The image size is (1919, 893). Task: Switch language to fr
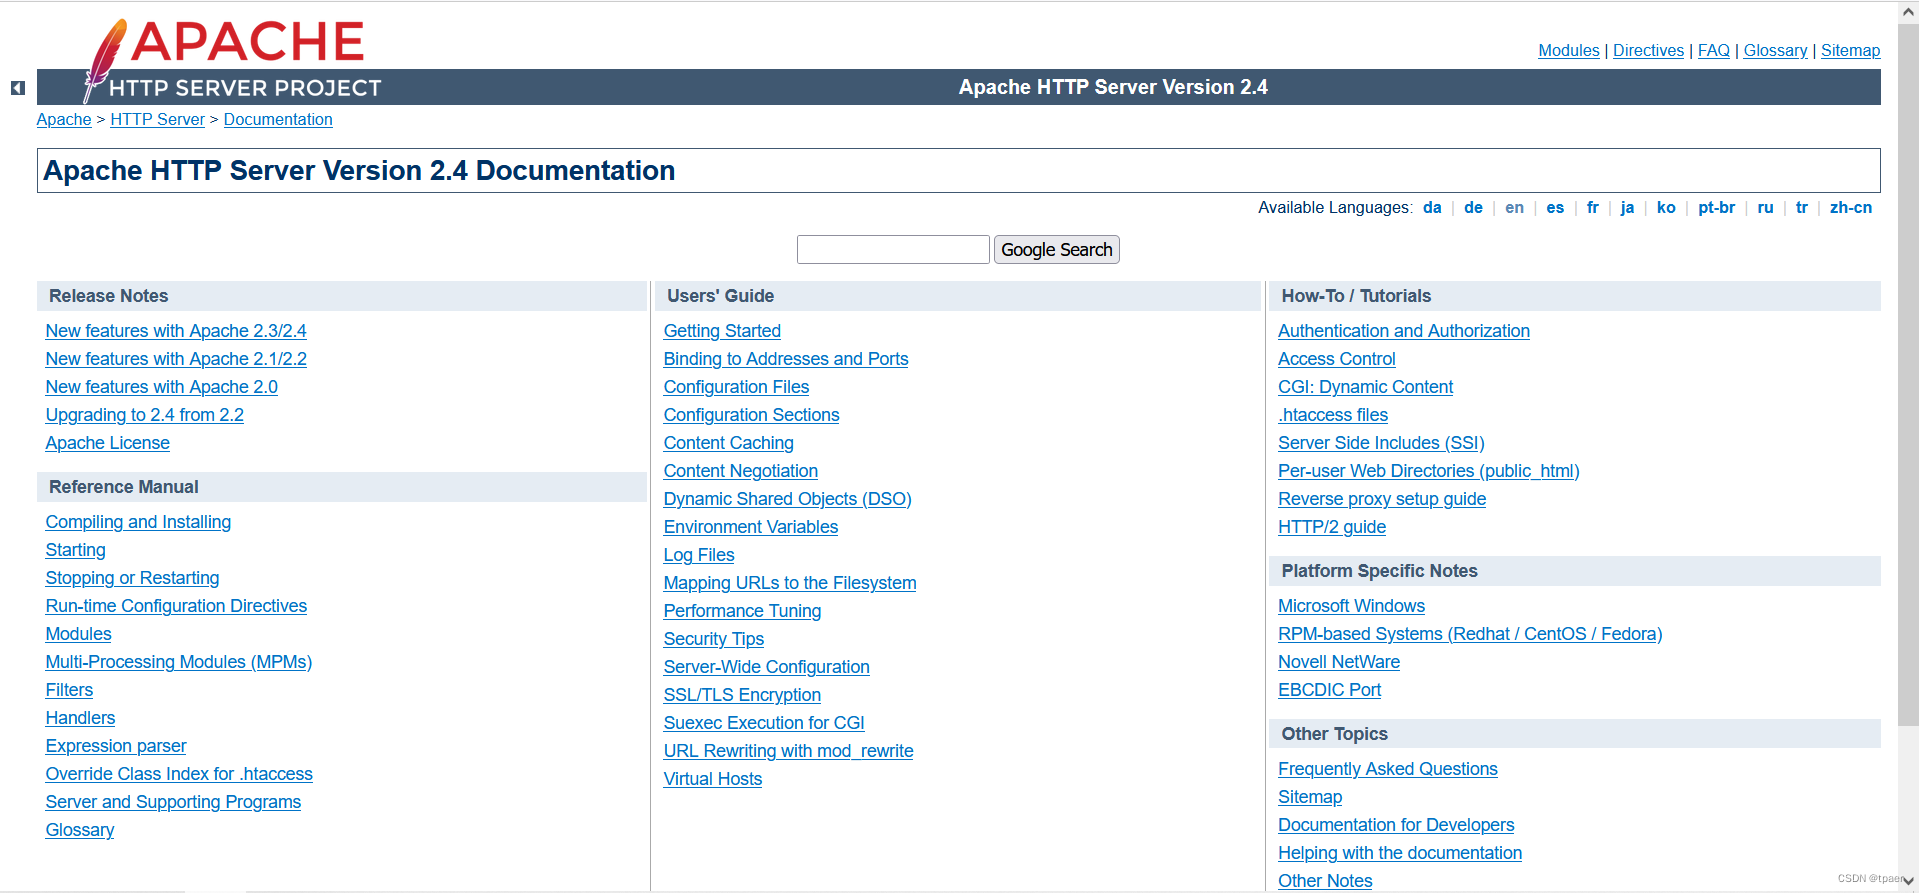(1592, 207)
